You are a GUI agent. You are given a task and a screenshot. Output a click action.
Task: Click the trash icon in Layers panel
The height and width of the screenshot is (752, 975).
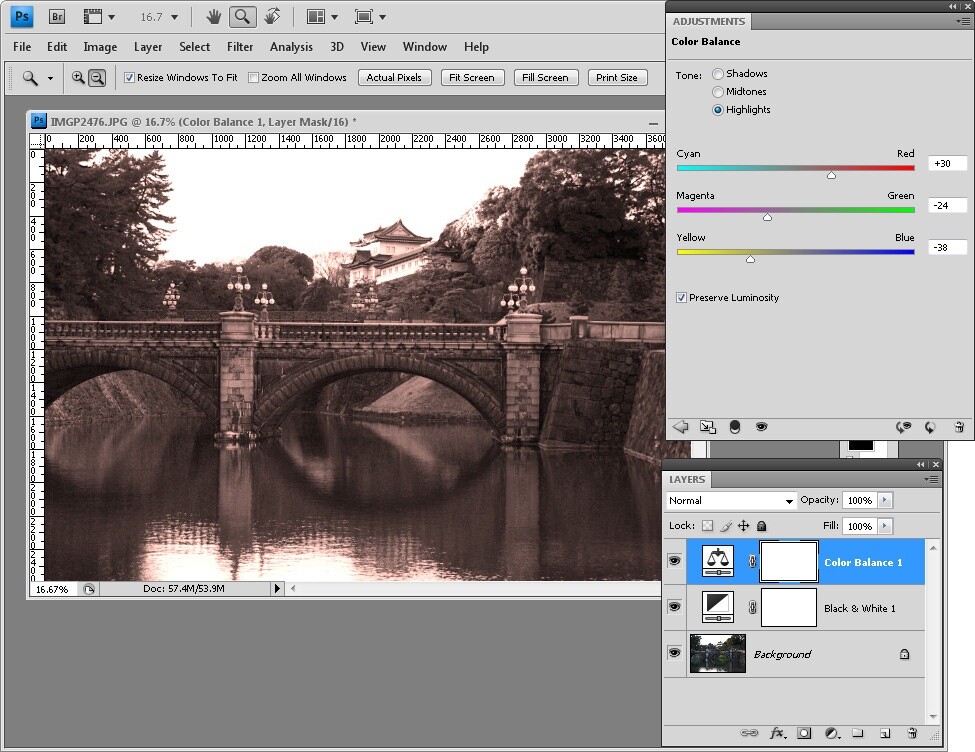point(911,733)
